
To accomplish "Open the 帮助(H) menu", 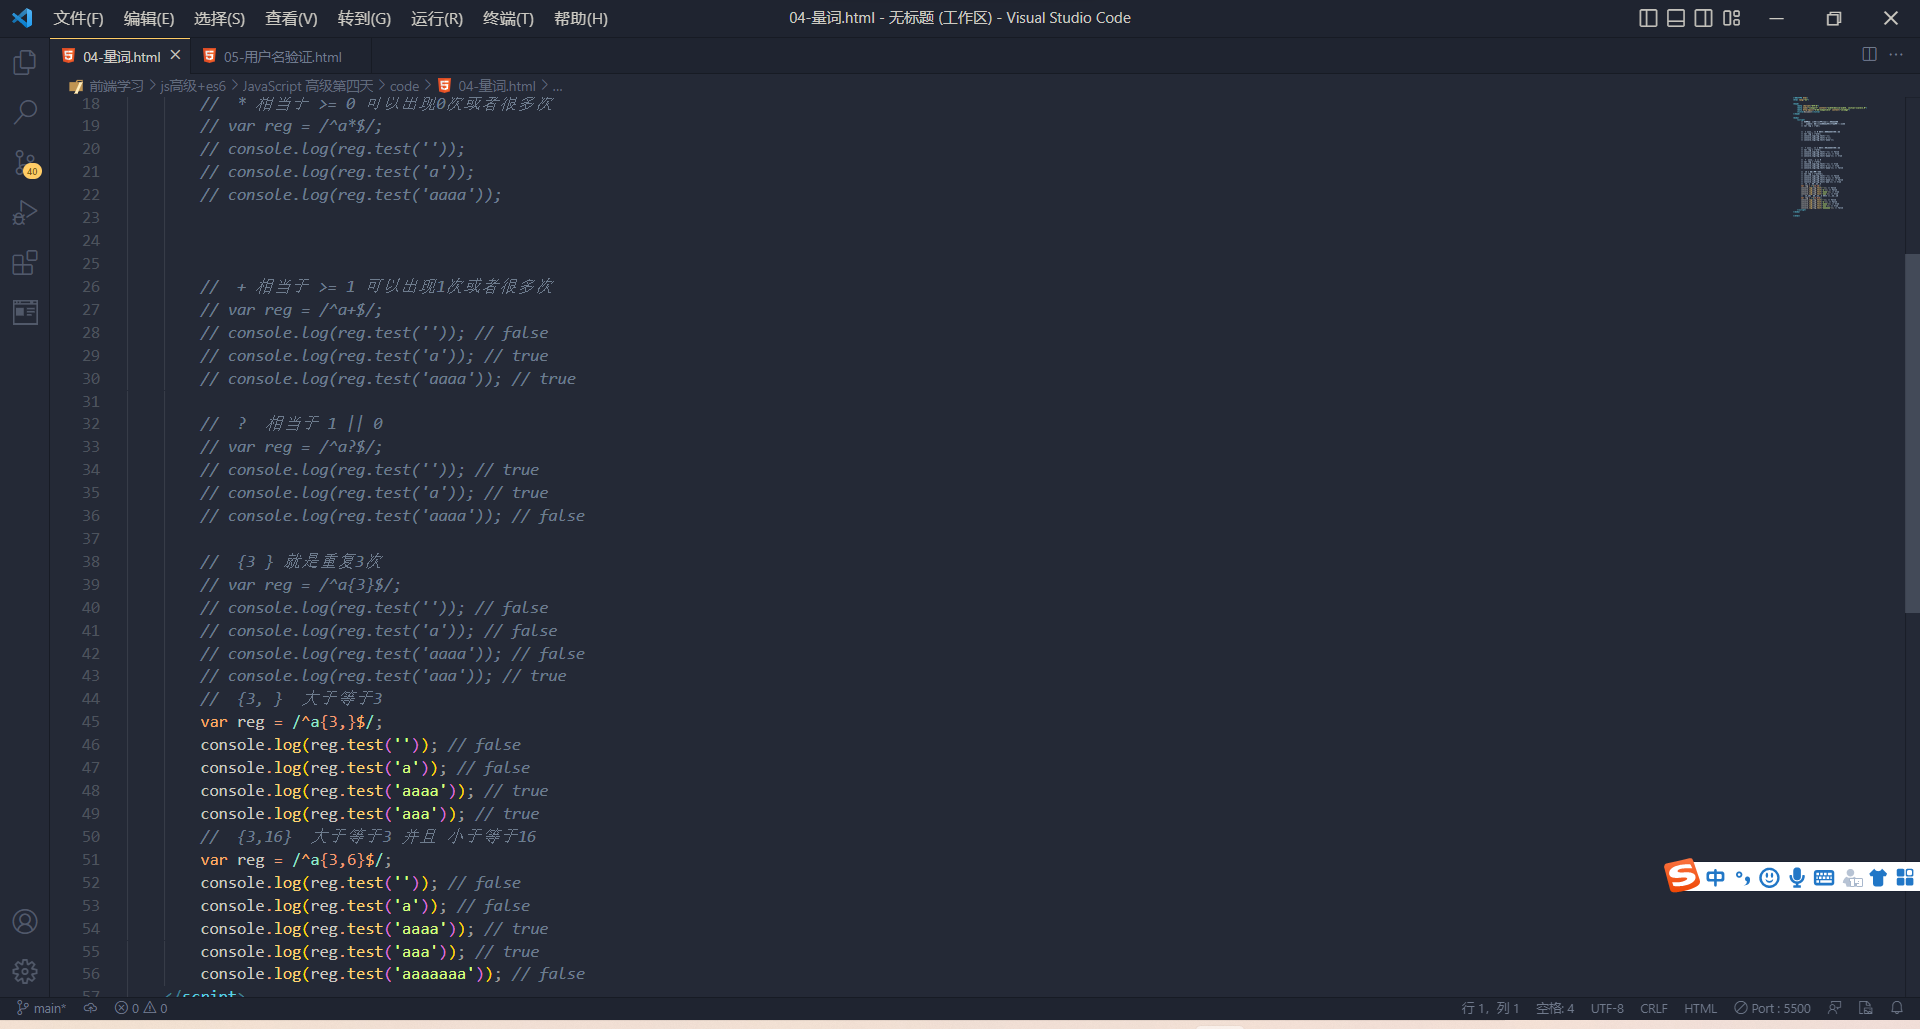I will pyautogui.click(x=580, y=18).
